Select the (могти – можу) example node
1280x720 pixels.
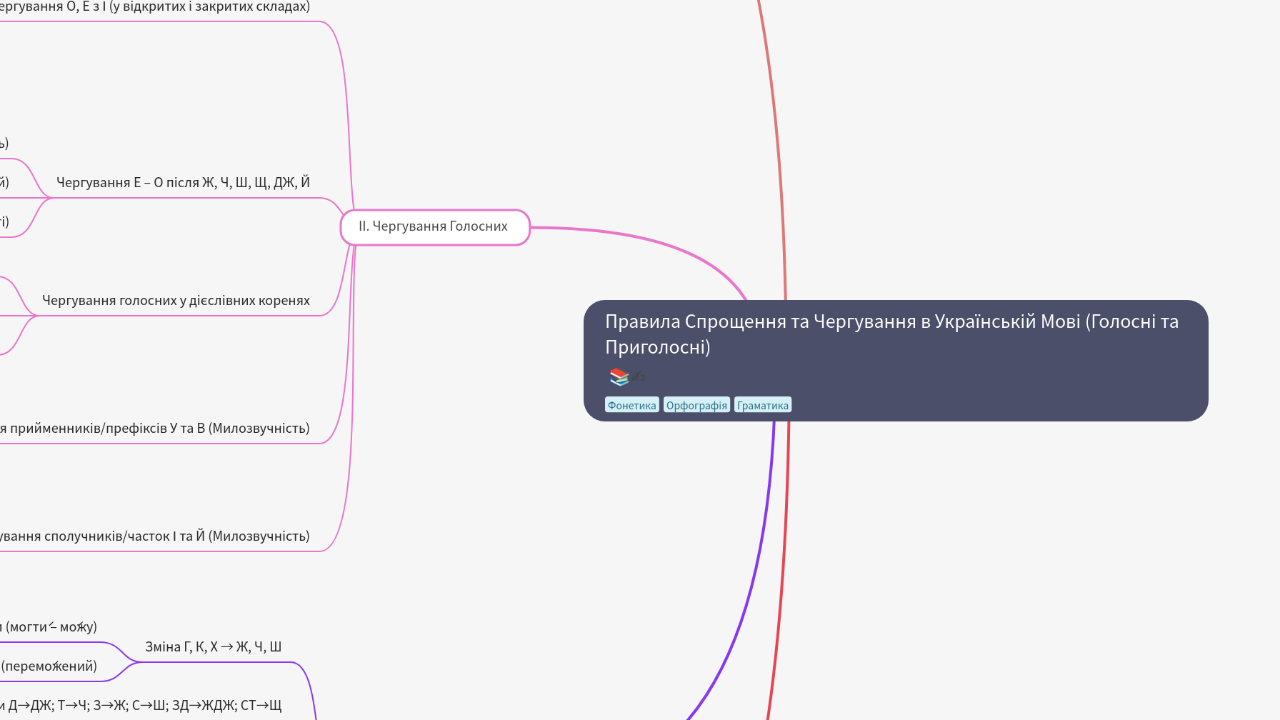click(x=48, y=627)
